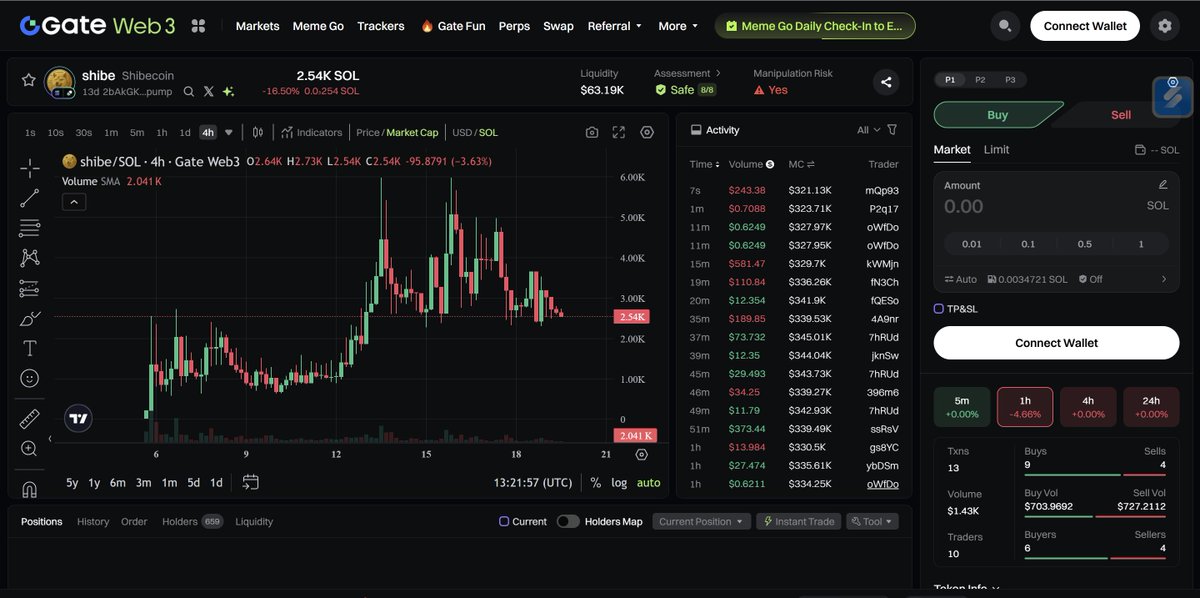The image size is (1200, 598).
Task: Open the apps grid next to logo
Action: pos(198,26)
